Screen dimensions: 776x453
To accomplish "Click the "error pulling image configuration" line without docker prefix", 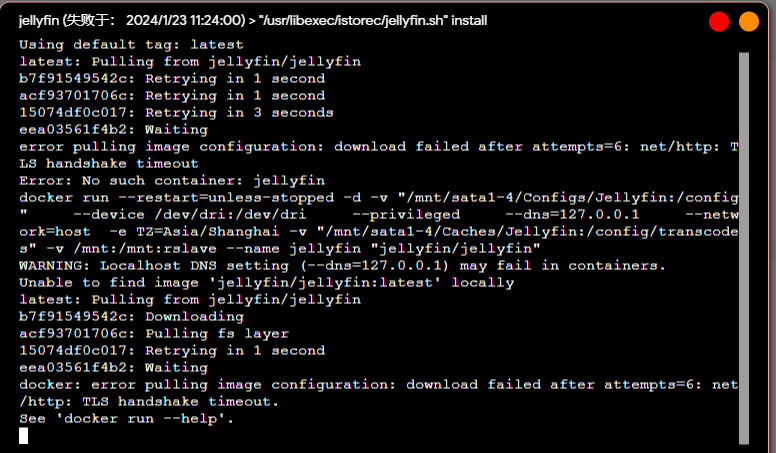I will point(370,146).
